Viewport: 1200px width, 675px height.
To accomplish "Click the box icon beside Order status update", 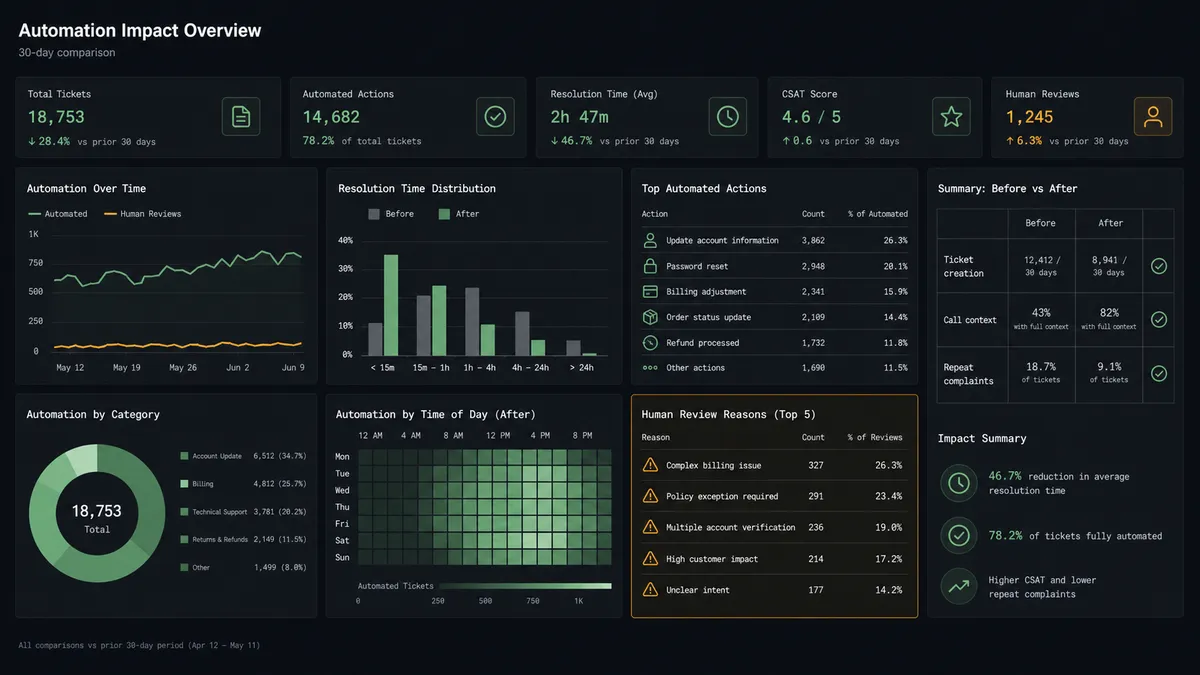I will pyautogui.click(x=650, y=317).
